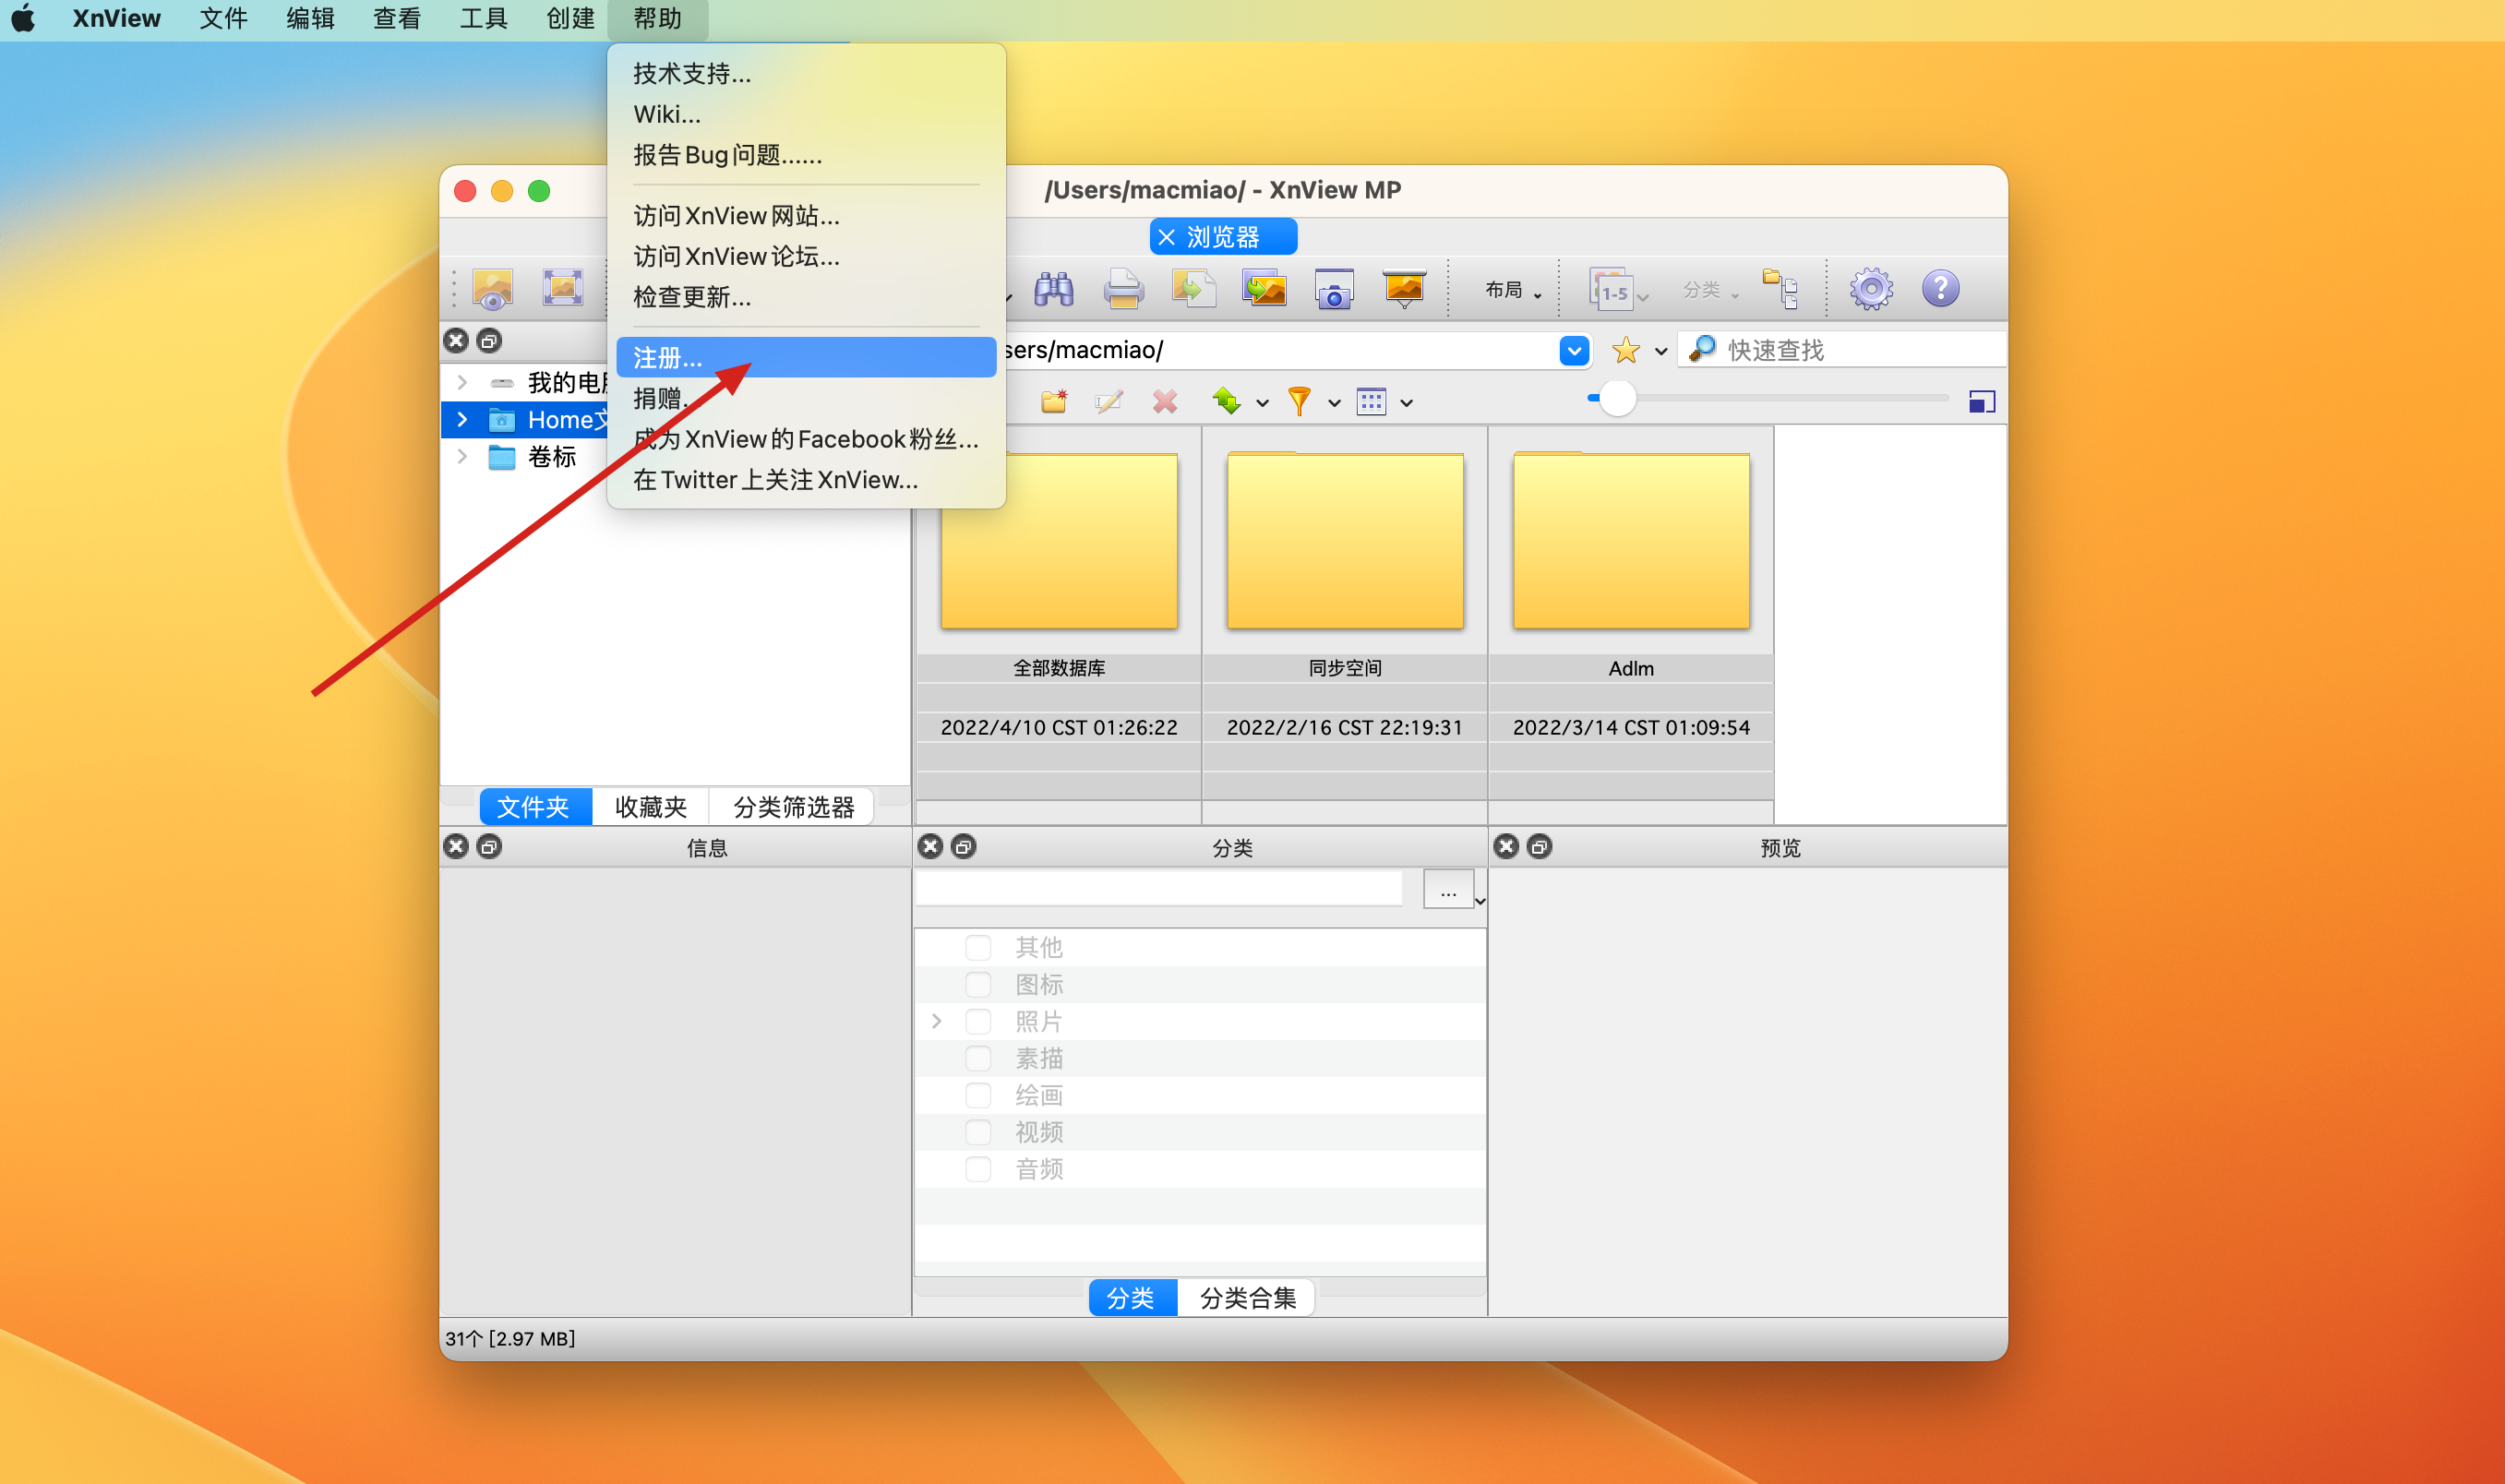The width and height of the screenshot is (2505, 1484).
Task: Click the favorites star icon
Action: pyautogui.click(x=1625, y=350)
